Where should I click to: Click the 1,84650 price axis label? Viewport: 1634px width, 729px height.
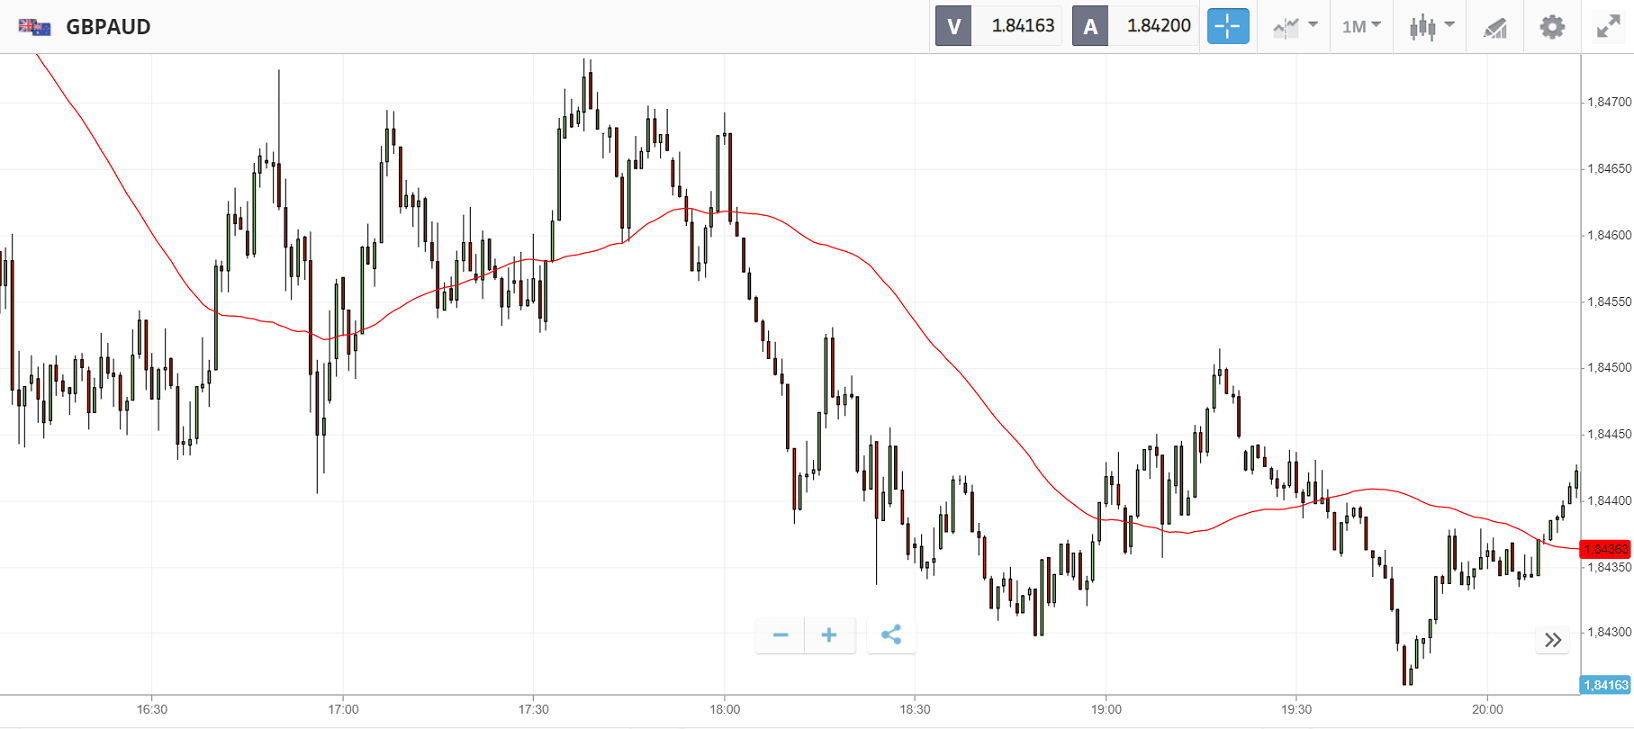(1609, 169)
